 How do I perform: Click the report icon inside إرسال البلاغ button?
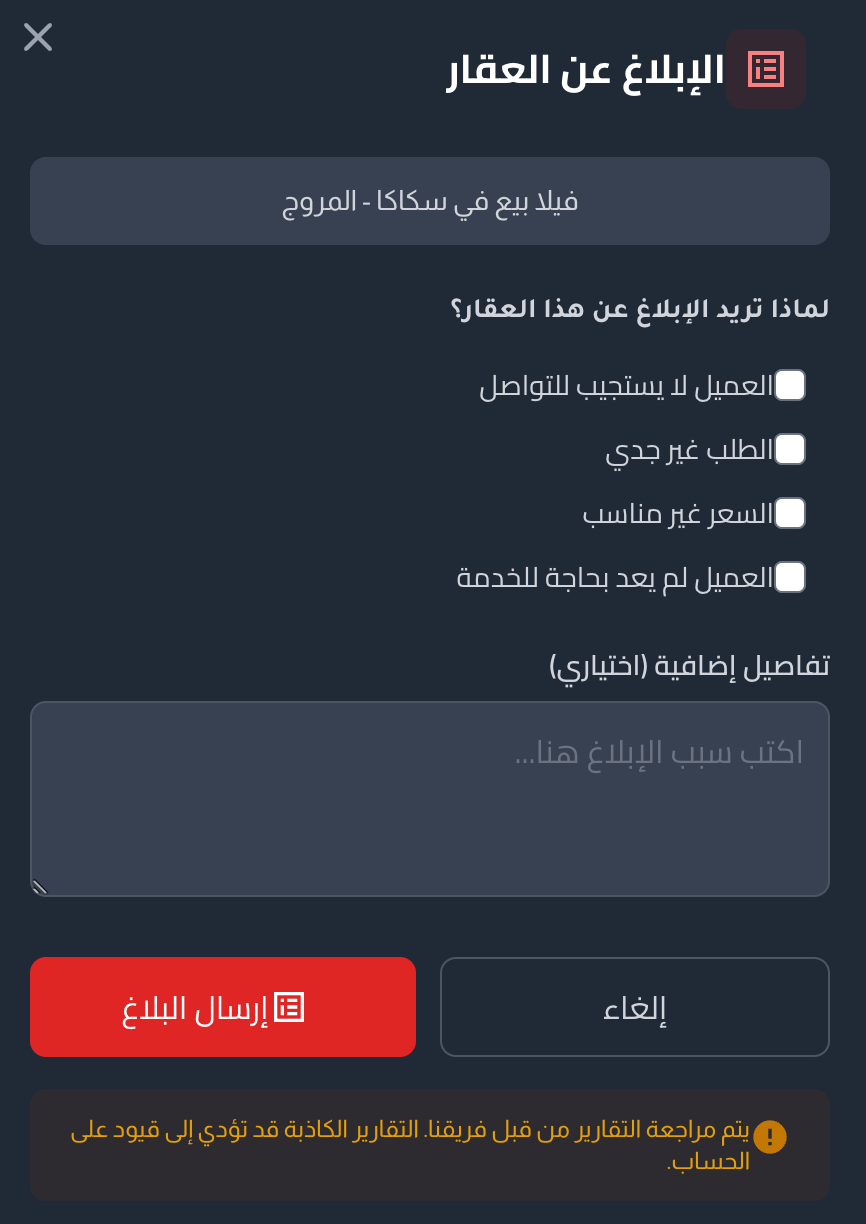coord(290,1007)
